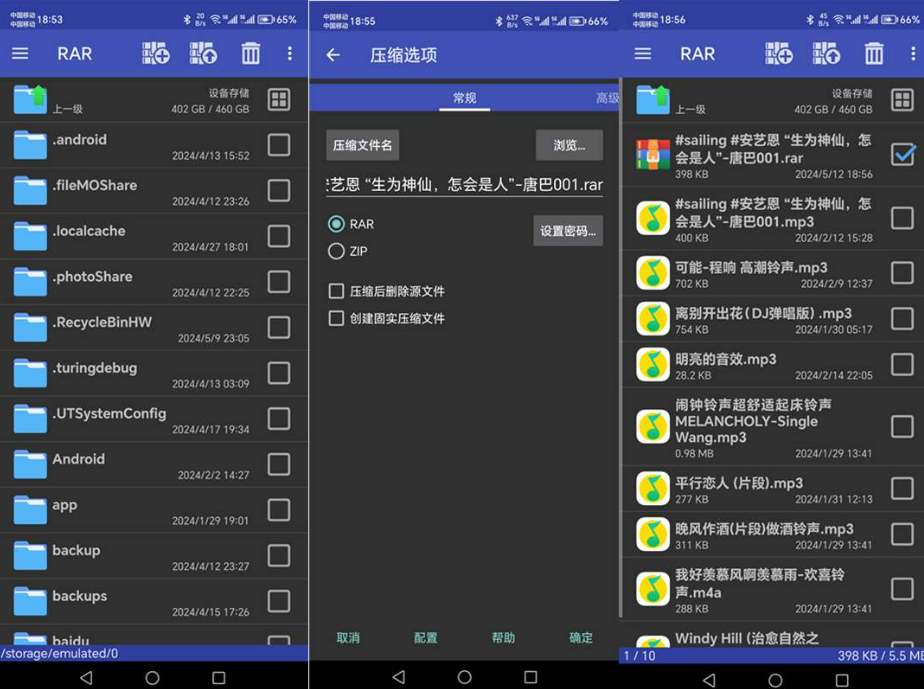Open the .android folder icon
This screenshot has height=689, width=924.
(30, 146)
